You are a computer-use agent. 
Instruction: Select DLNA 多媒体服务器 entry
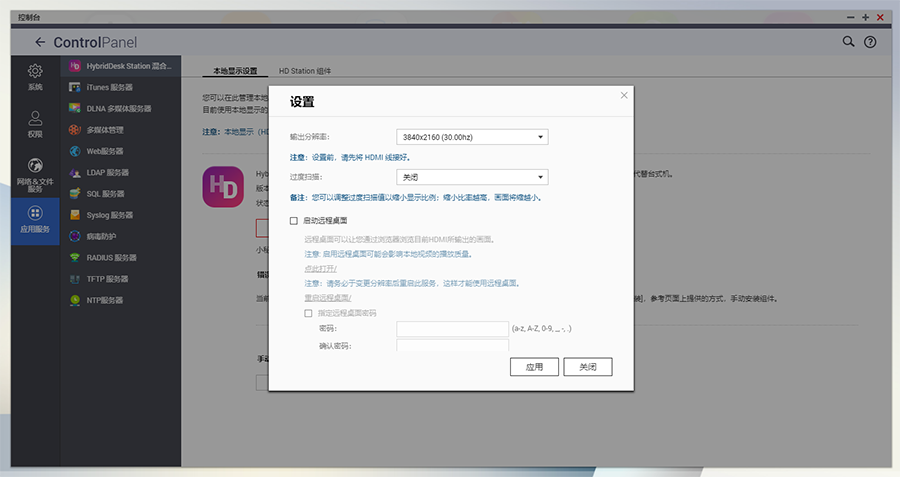pyautogui.click(x=118, y=108)
